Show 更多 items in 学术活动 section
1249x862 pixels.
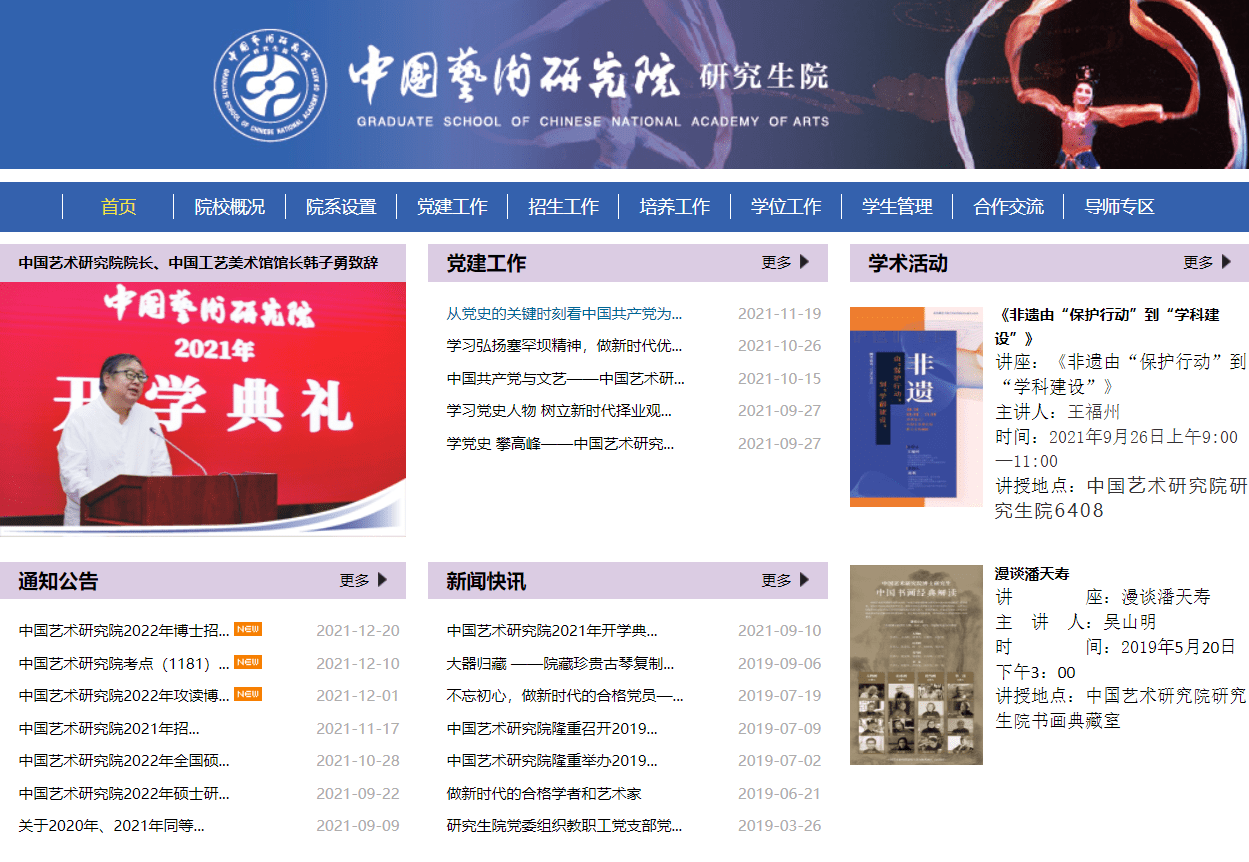tap(1199, 262)
